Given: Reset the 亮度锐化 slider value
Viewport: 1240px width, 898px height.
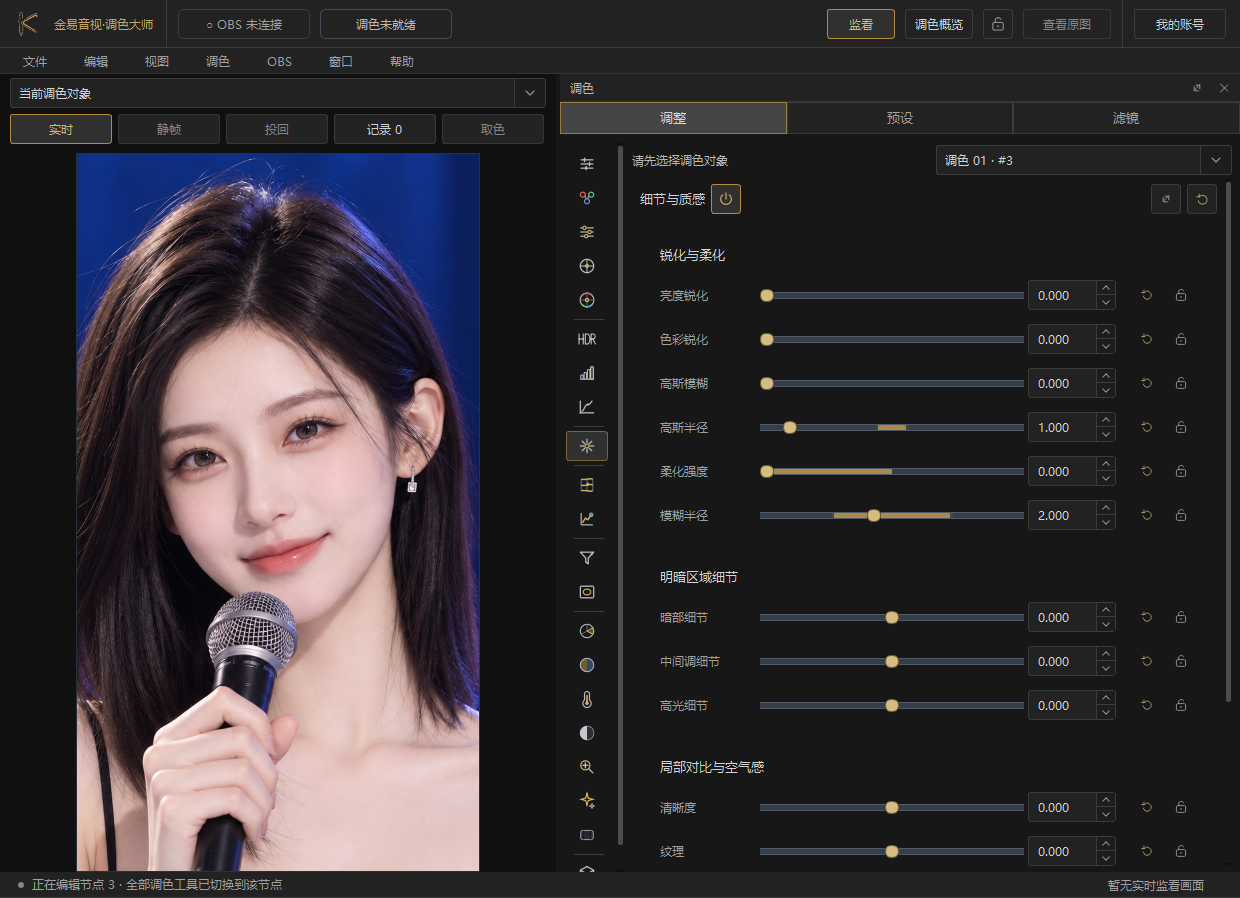Looking at the screenshot, I should (x=1147, y=296).
